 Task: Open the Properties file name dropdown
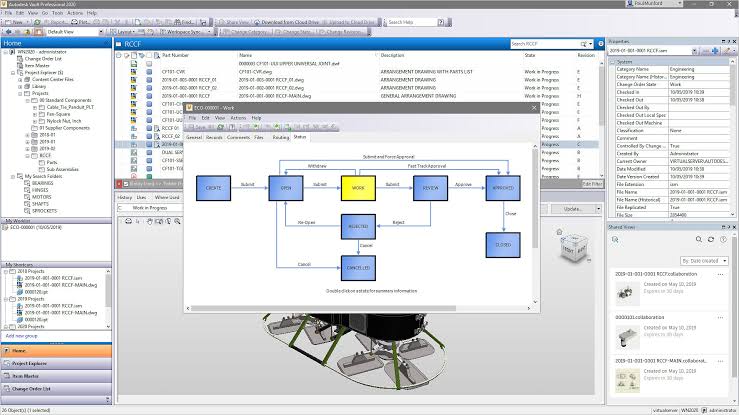(695, 50)
